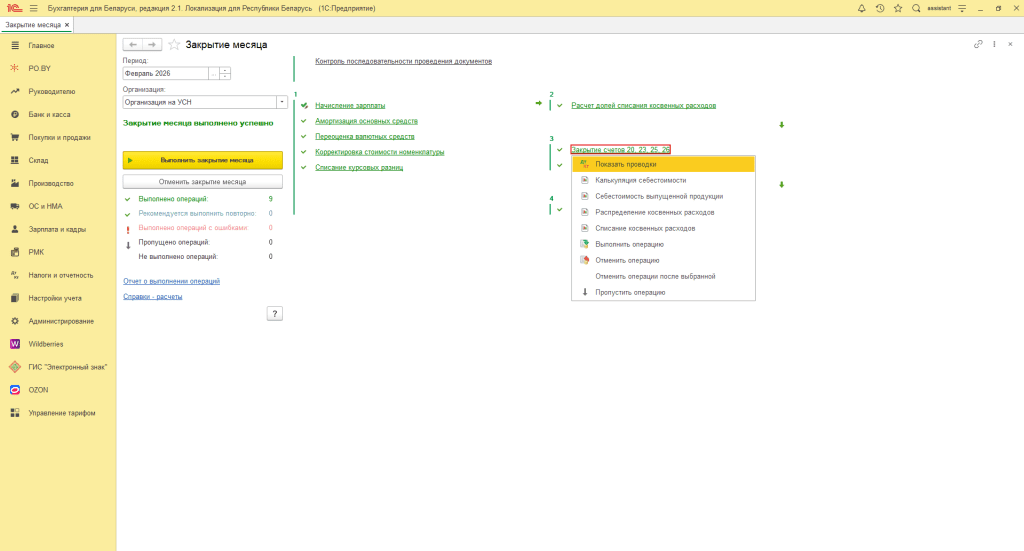Open the main hamburger menu icon

pyautogui.click(x=33, y=8)
